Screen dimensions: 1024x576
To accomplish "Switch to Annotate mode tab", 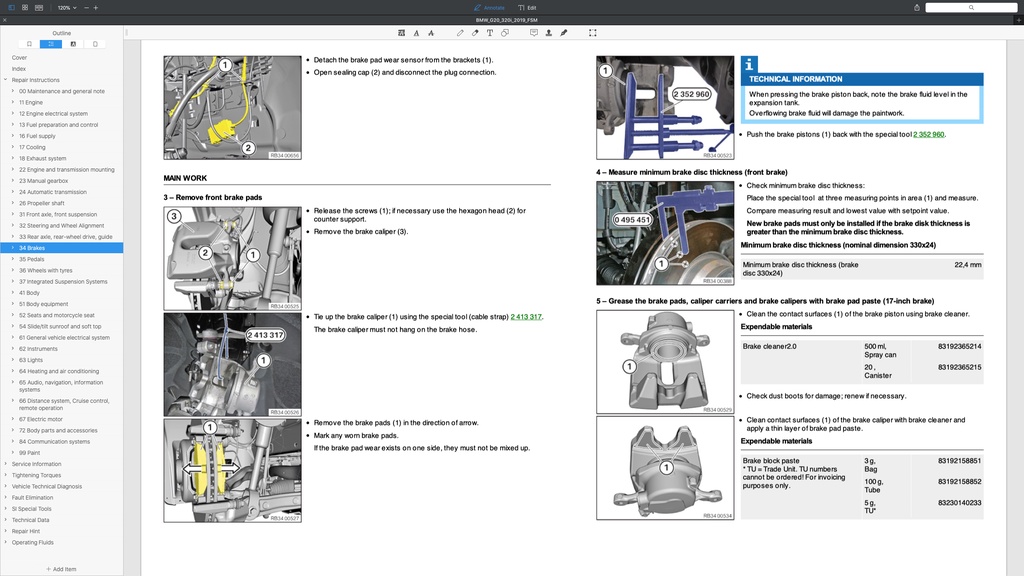I will point(490,7).
